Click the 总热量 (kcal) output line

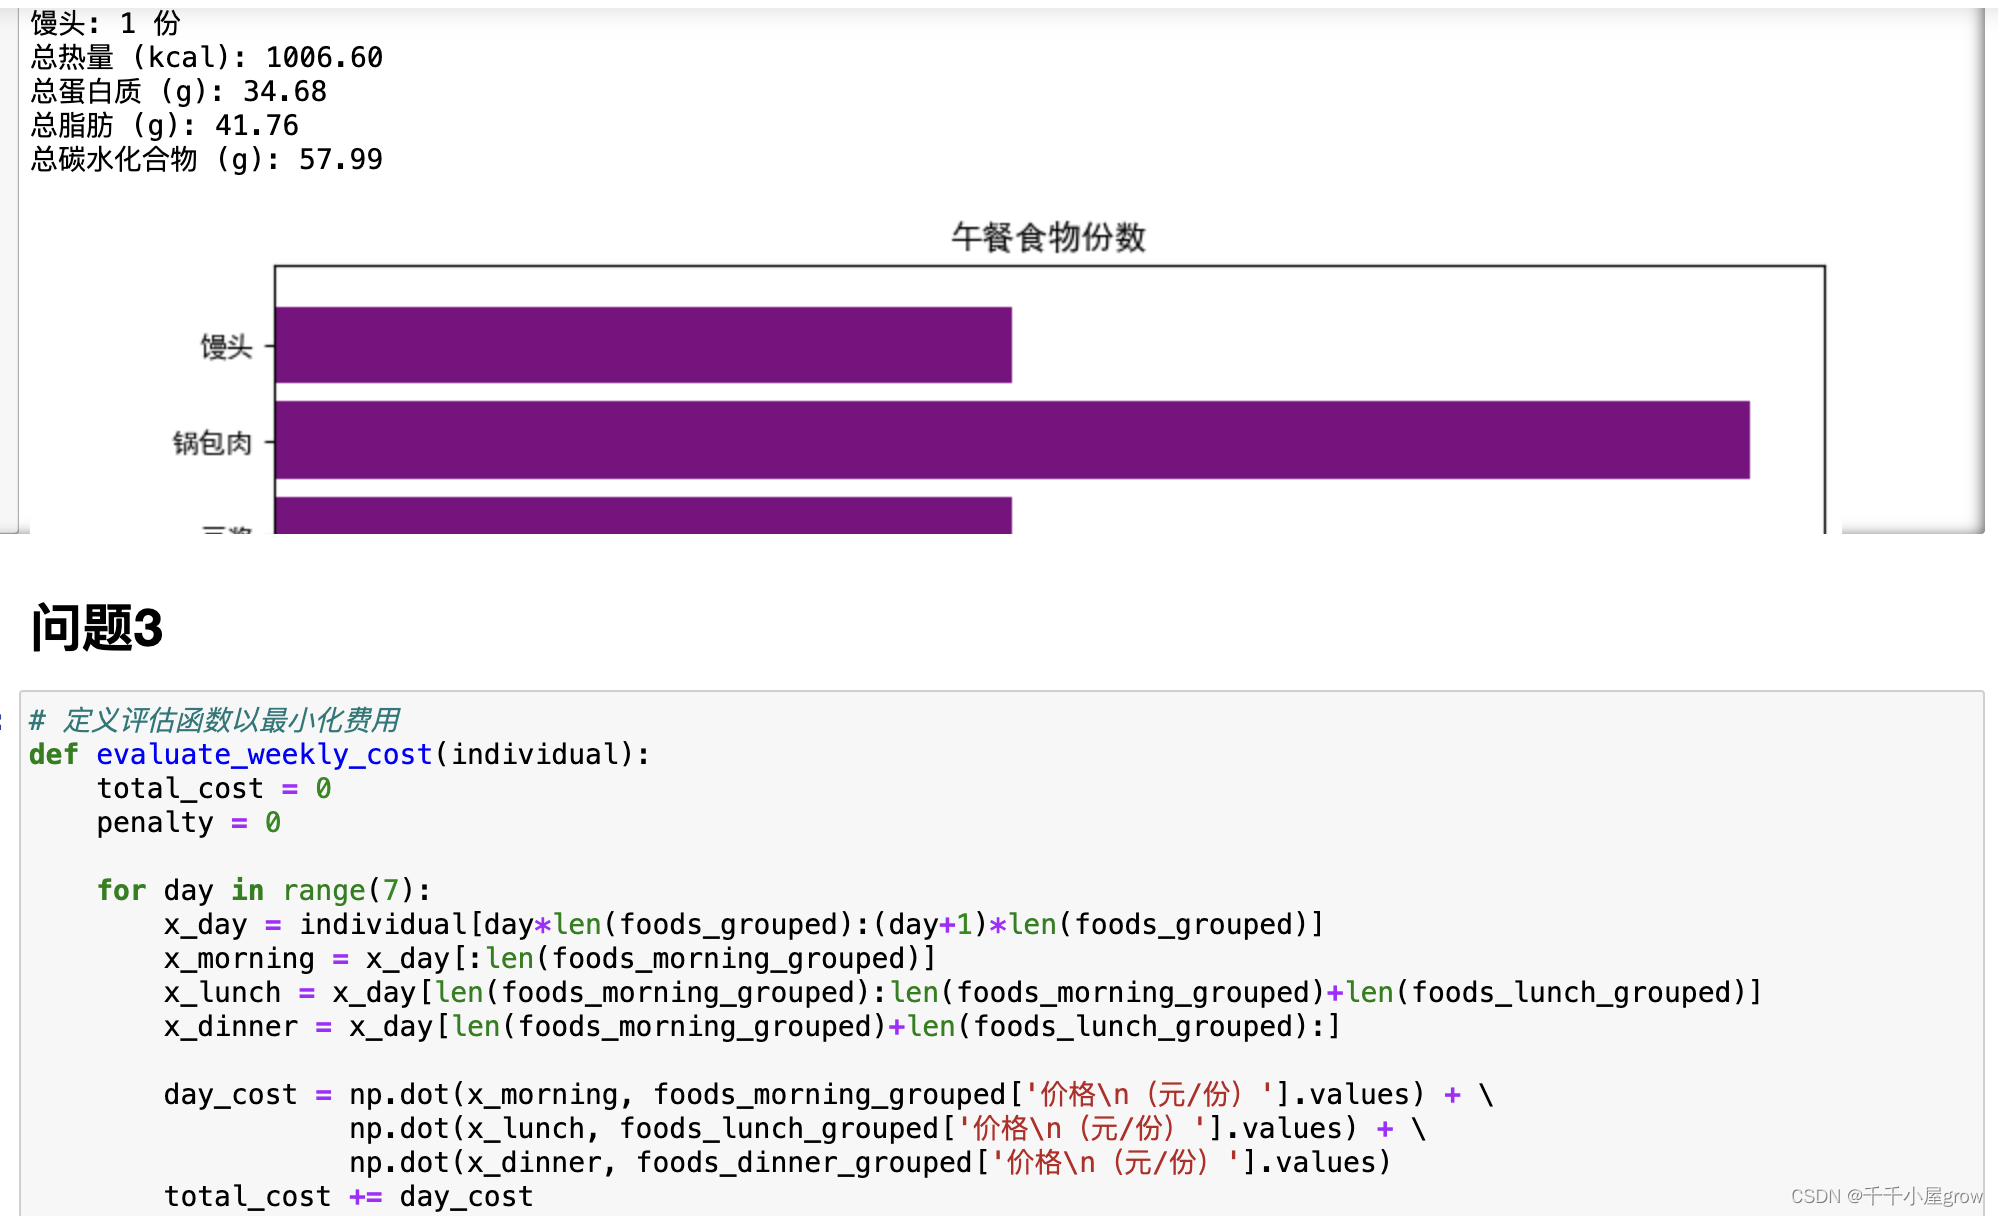click(207, 58)
